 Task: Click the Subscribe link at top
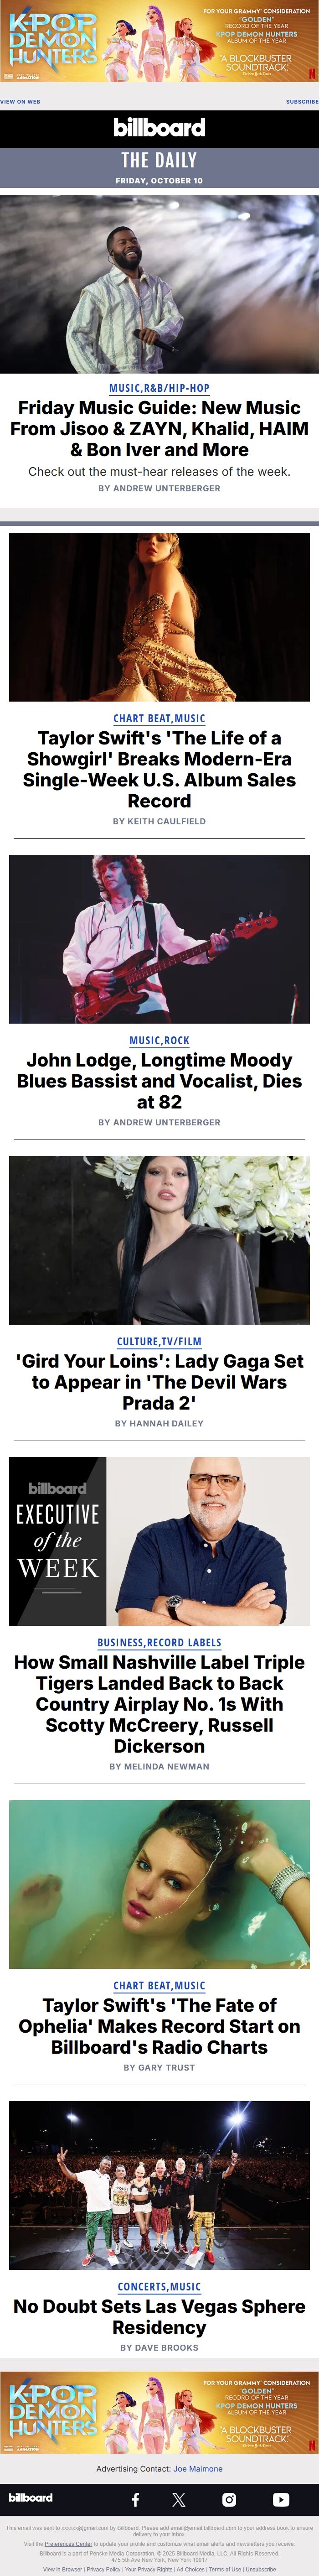302,101
